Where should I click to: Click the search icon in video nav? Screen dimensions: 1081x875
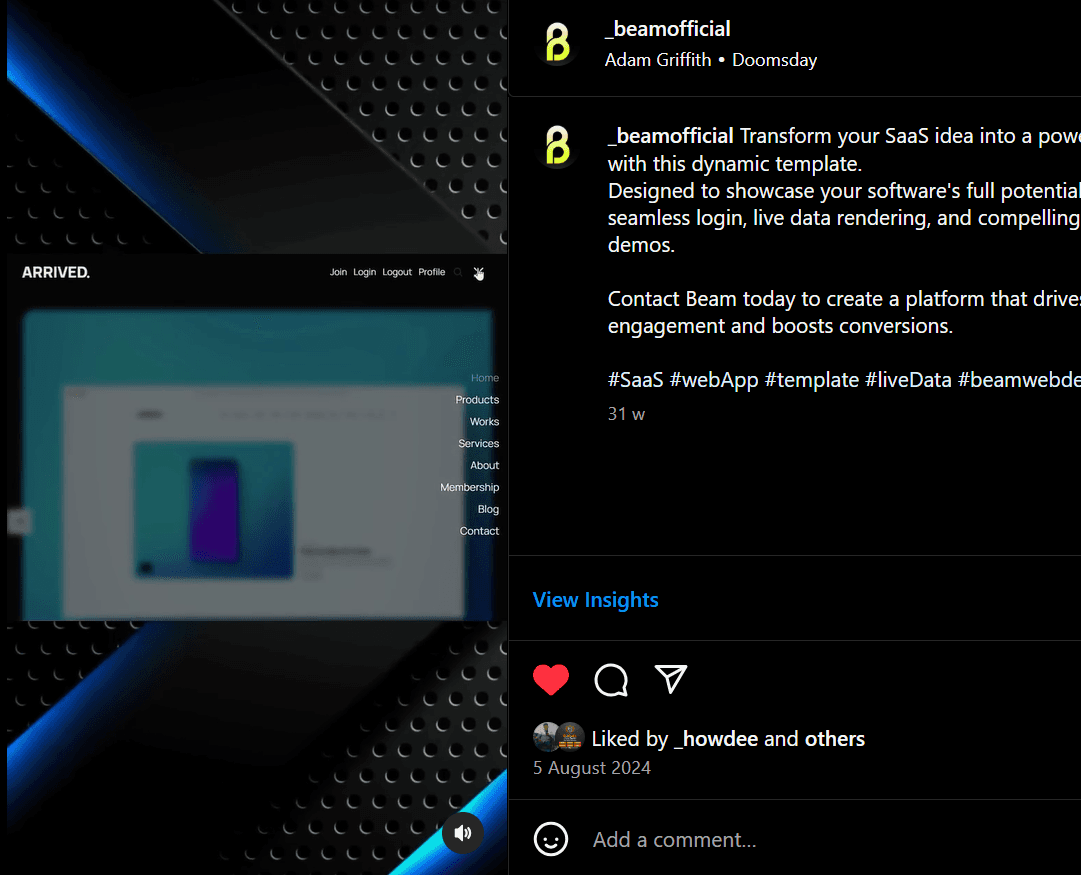click(x=458, y=272)
